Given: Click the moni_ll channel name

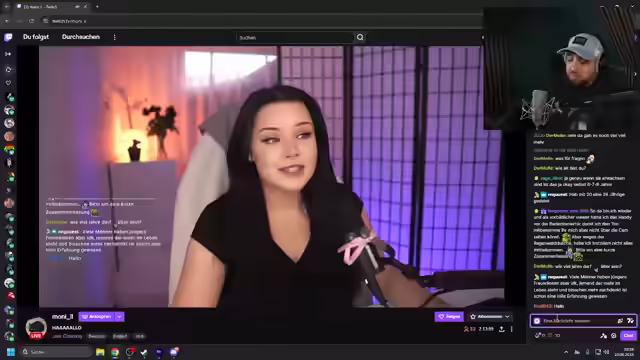Looking at the screenshot, I should click(62, 316).
